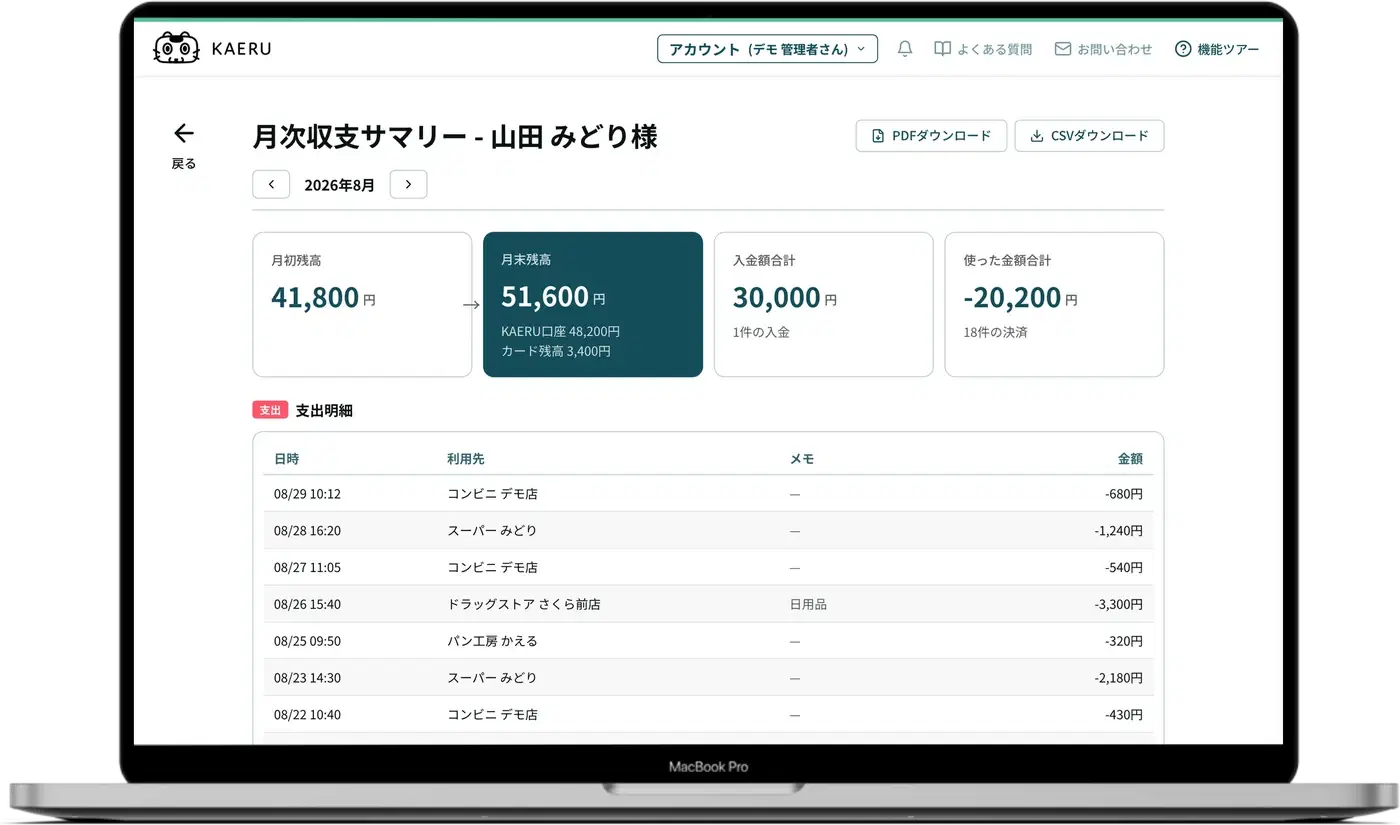Image resolution: width=1400 pixels, height=825 pixels.
Task: Click the メモ column header
Action: click(802, 459)
